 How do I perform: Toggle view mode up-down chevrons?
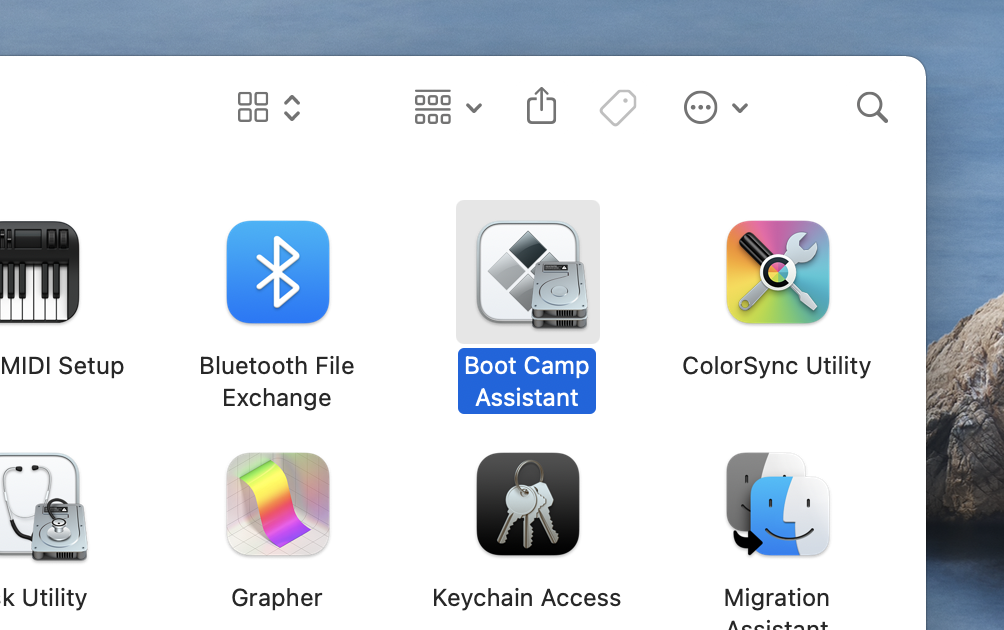click(292, 108)
